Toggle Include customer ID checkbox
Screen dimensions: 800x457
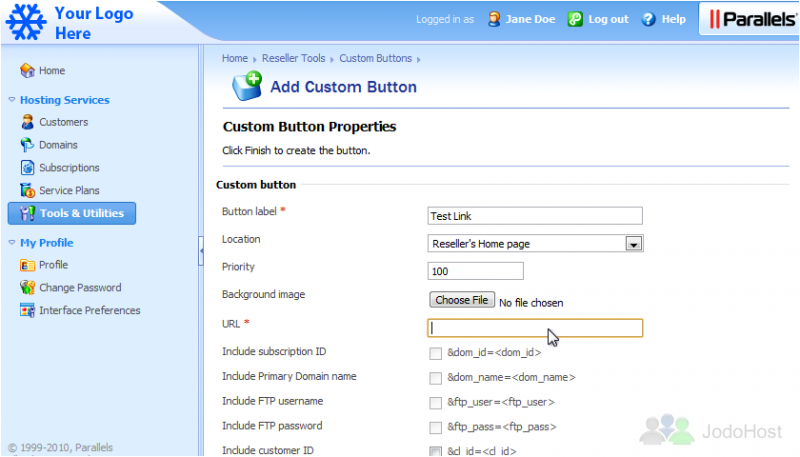pyautogui.click(x=435, y=451)
